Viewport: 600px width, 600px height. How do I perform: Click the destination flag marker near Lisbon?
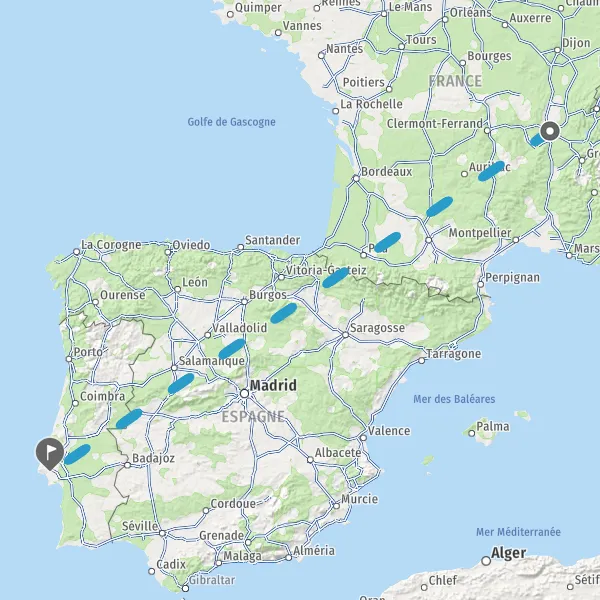click(x=50, y=453)
